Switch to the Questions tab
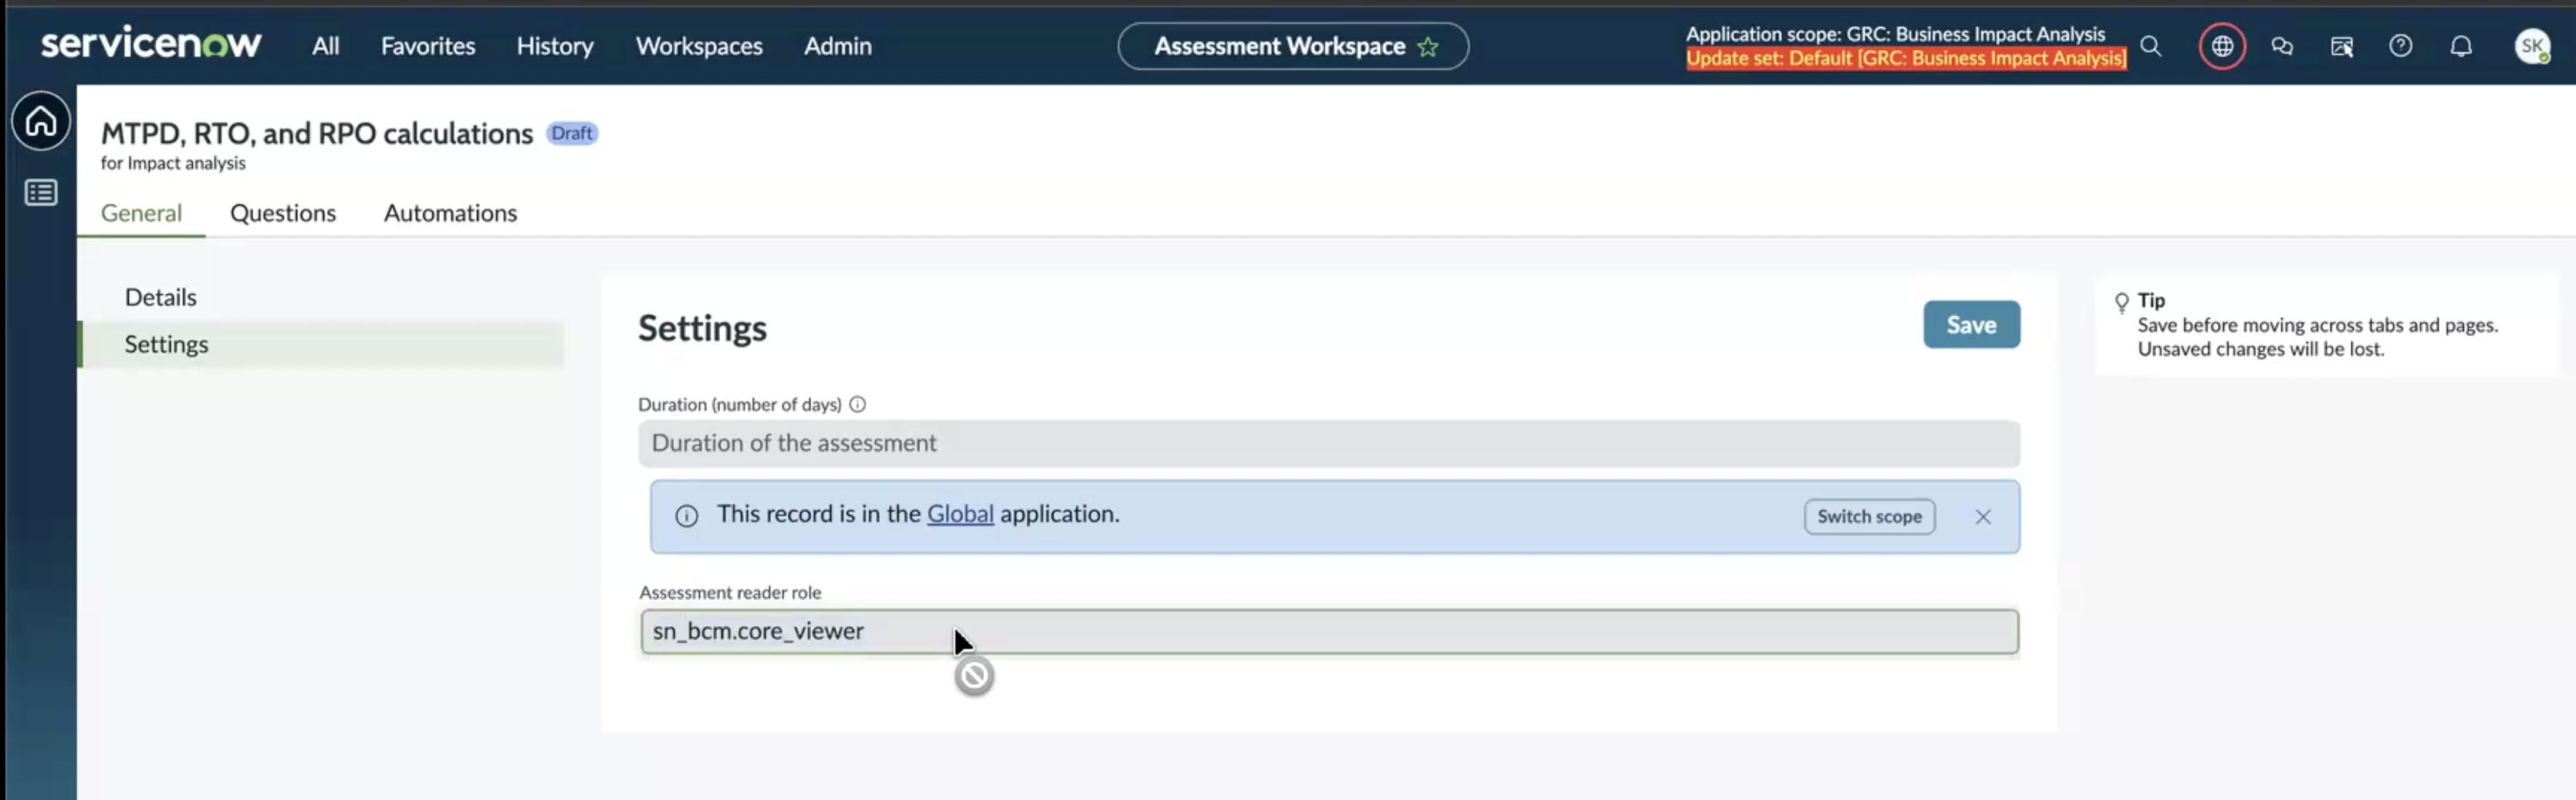 point(283,213)
